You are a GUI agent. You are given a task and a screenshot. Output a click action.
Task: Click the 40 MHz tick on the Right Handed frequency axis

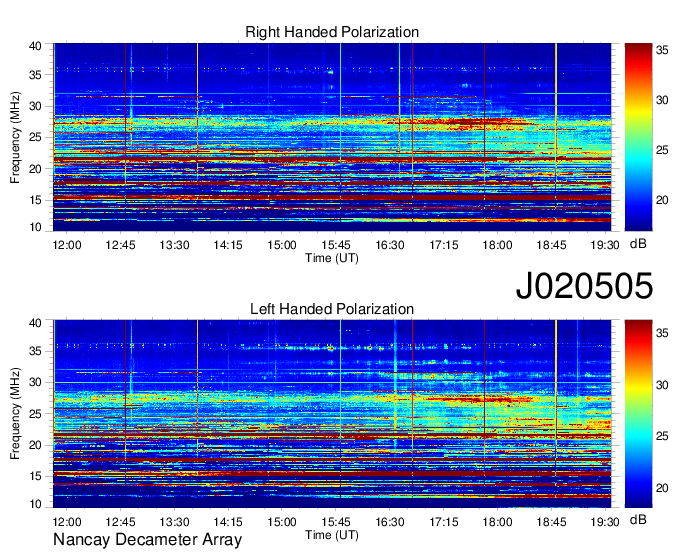point(35,46)
